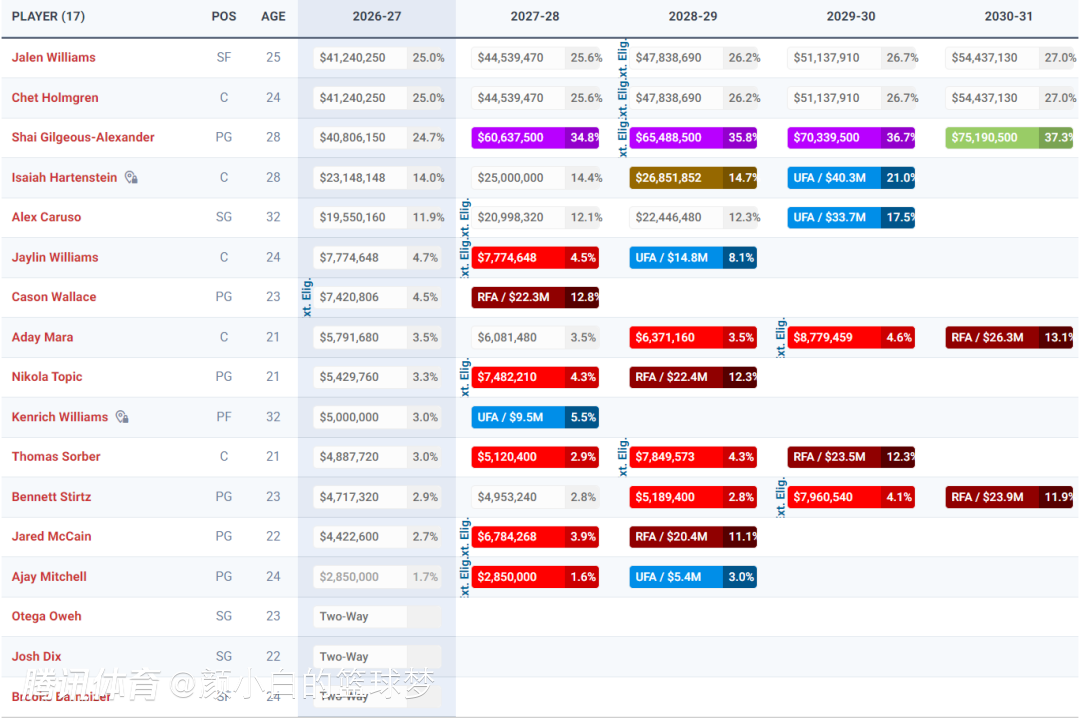The image size is (1080, 720).
Task: Click Caruso's UFA / $33.7M cell
Action: pyautogui.click(x=851, y=217)
